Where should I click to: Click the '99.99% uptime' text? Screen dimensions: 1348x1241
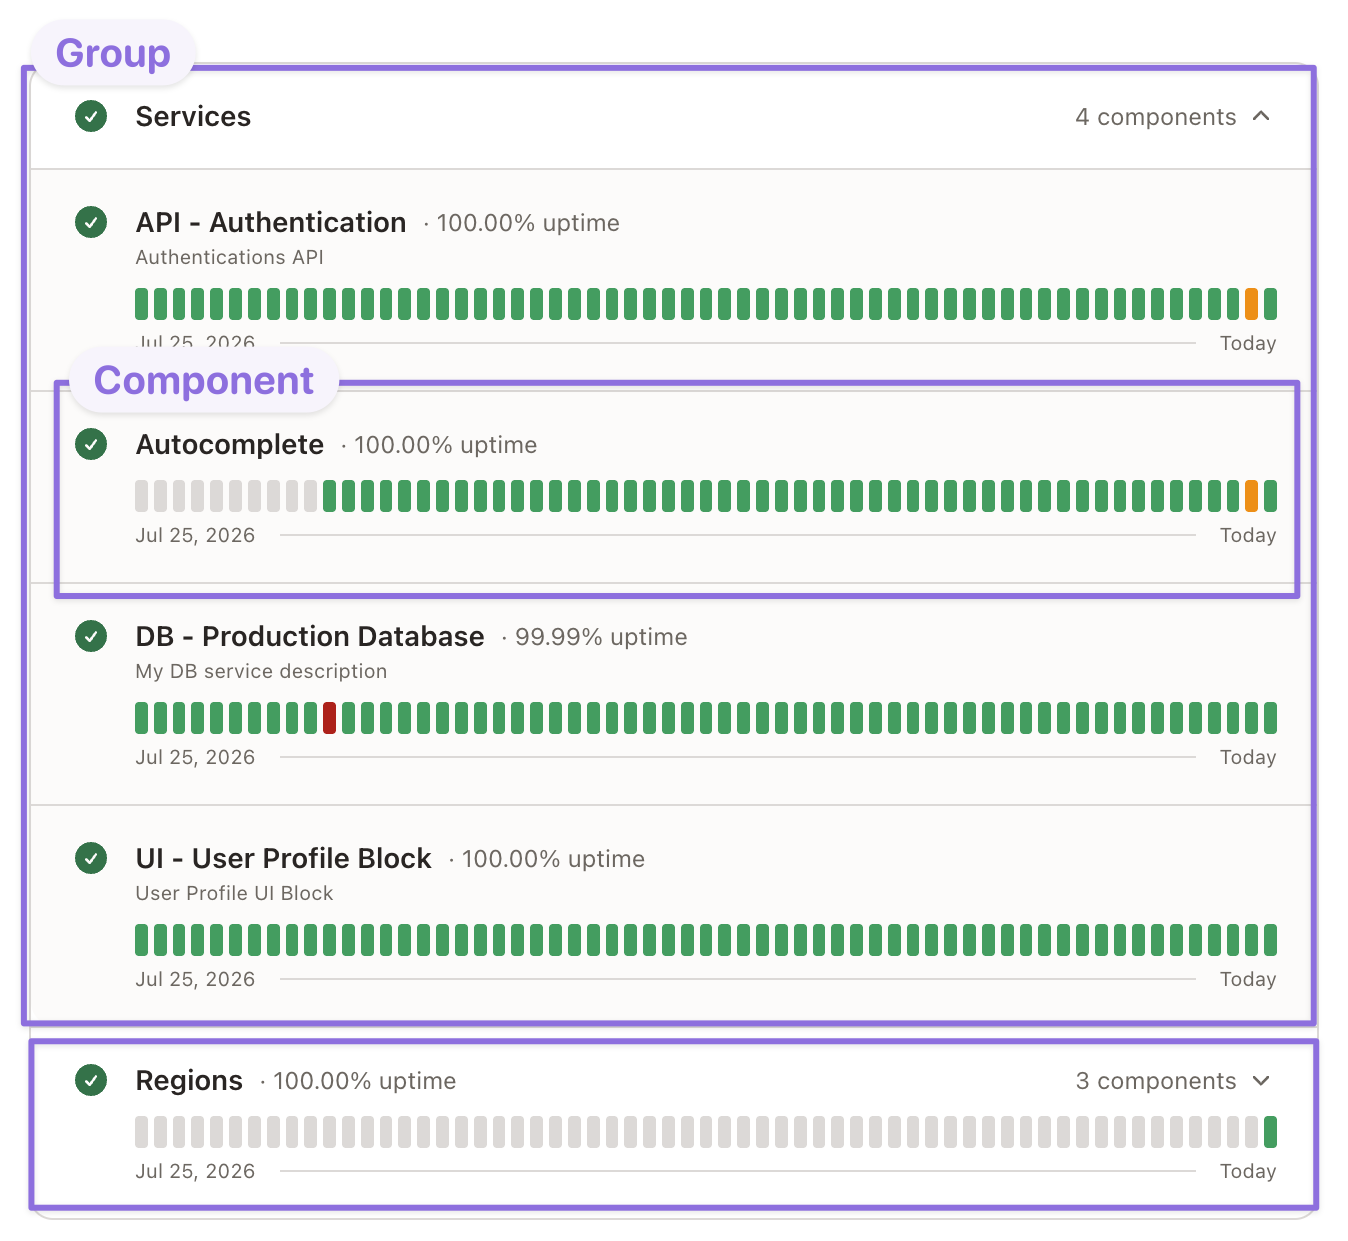pos(601,637)
